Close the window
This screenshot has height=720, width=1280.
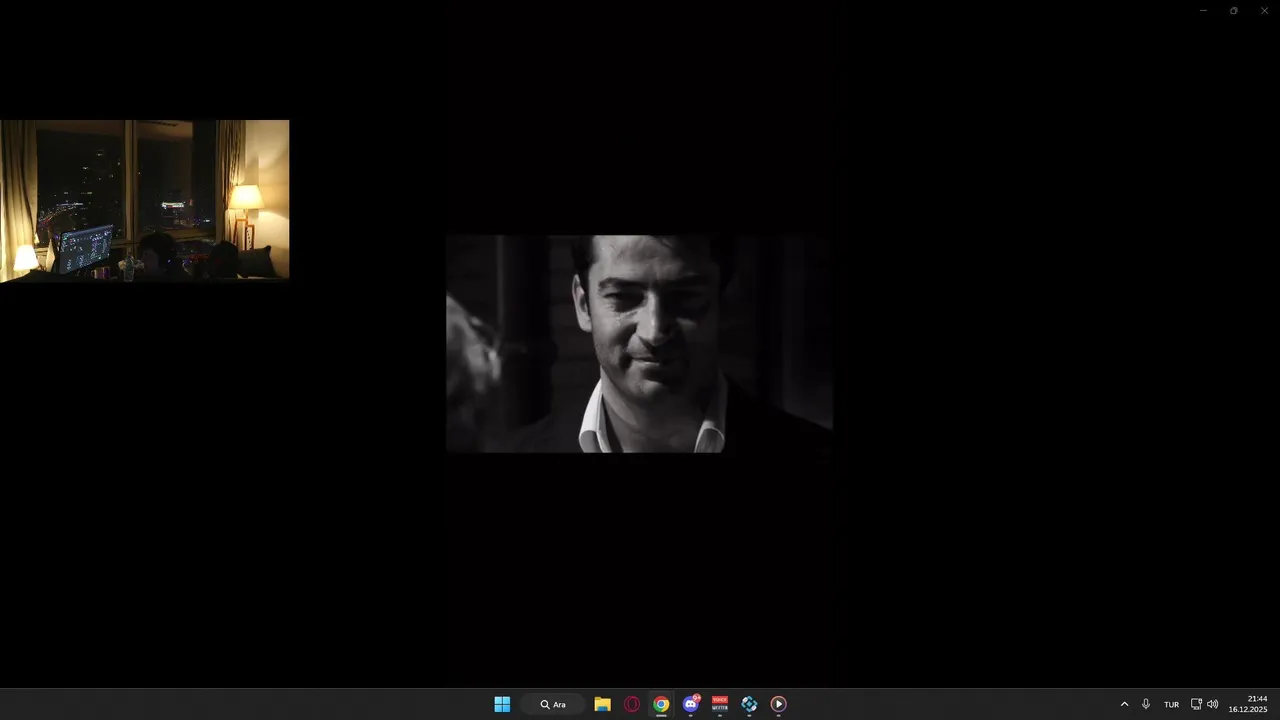point(1264,10)
